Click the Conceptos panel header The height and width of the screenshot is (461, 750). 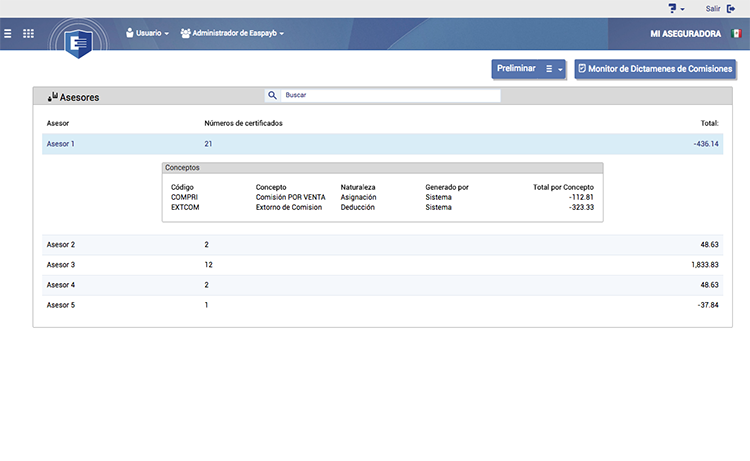coord(382,168)
